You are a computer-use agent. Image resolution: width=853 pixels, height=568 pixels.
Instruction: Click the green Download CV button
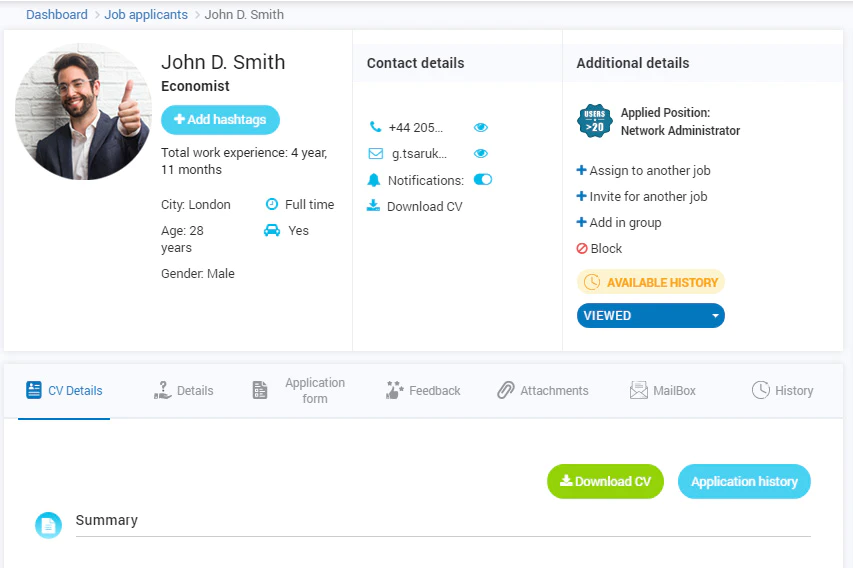(605, 481)
